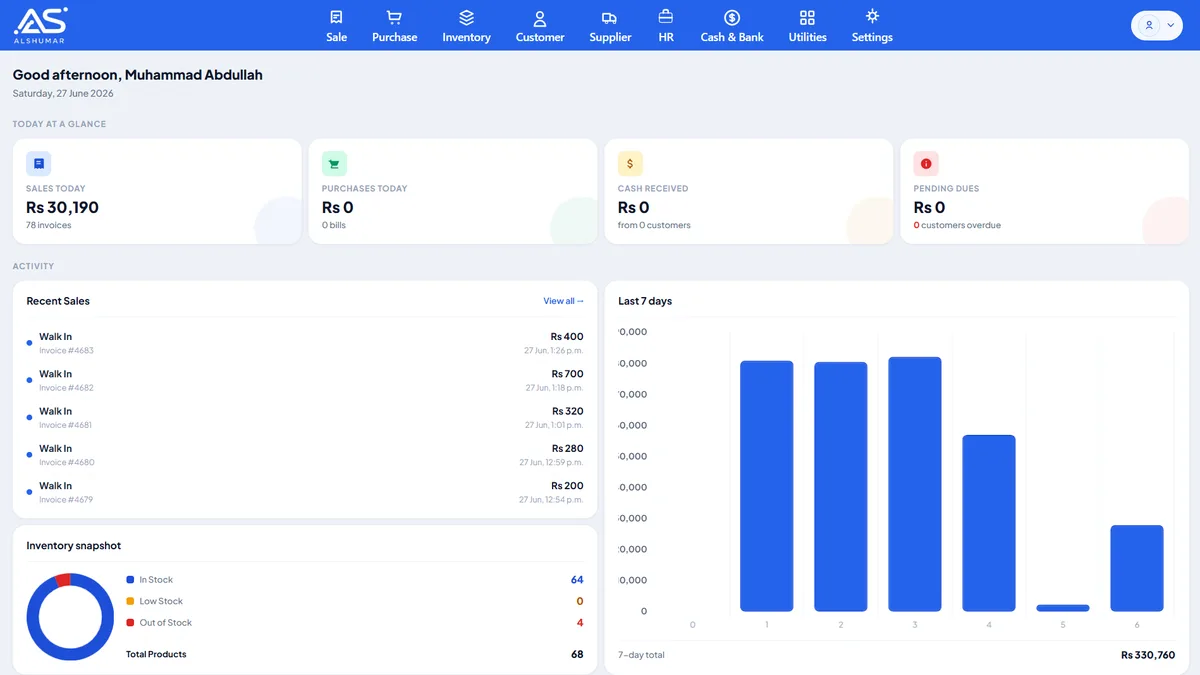Screen dimensions: 1200x675
Task: Open the Cash & Bank dollar icon
Action: coord(732,17)
